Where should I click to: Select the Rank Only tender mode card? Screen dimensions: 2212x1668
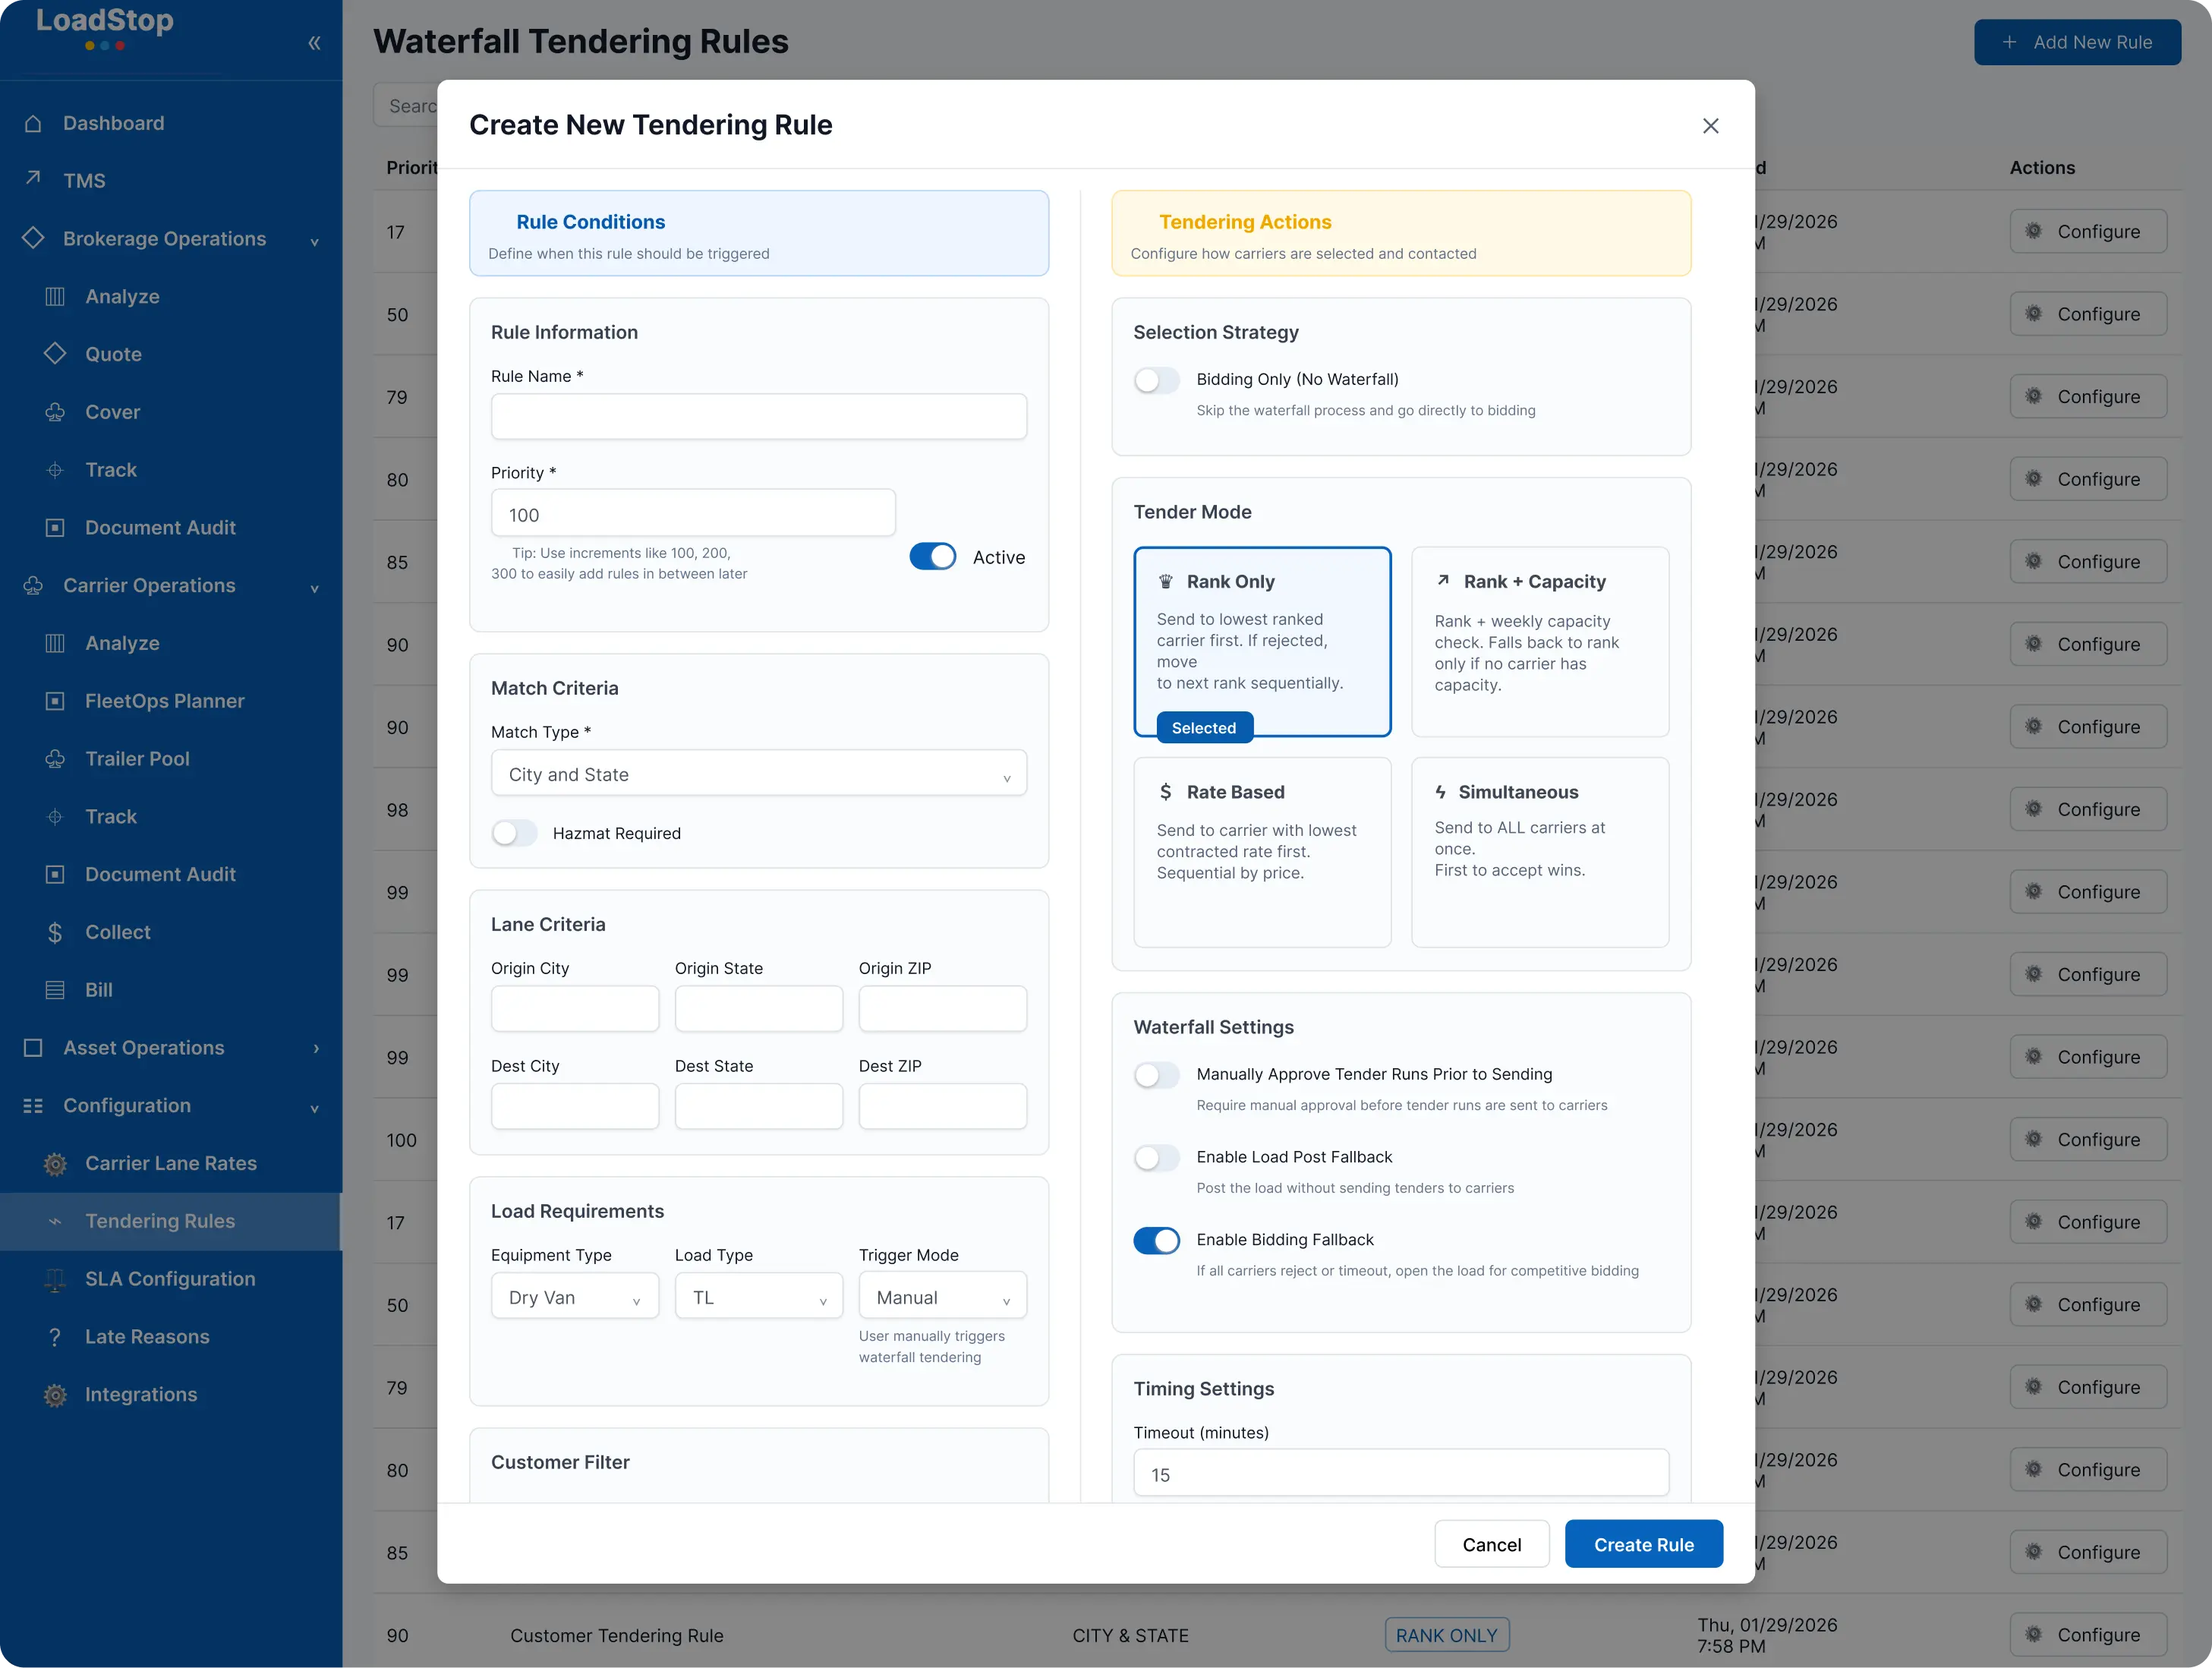1262,642
